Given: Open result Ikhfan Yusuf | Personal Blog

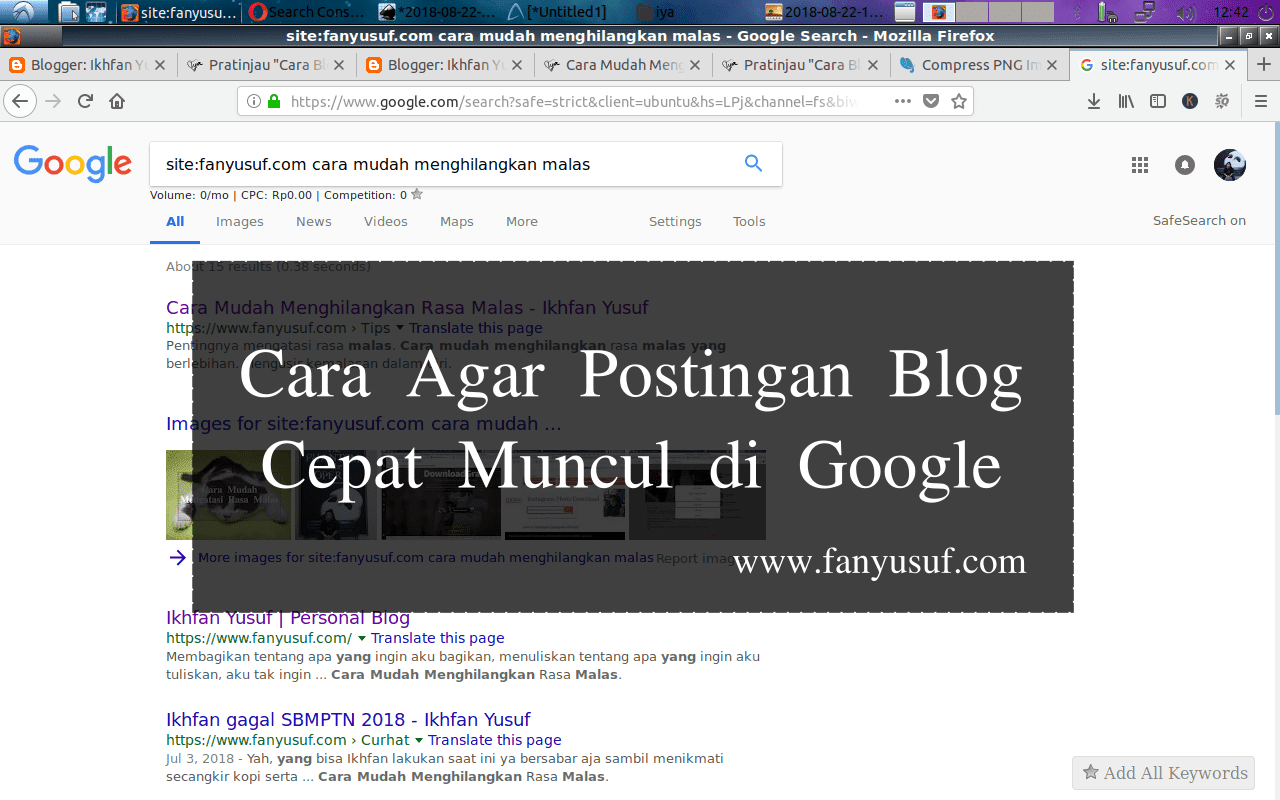Looking at the screenshot, I should tap(288, 617).
